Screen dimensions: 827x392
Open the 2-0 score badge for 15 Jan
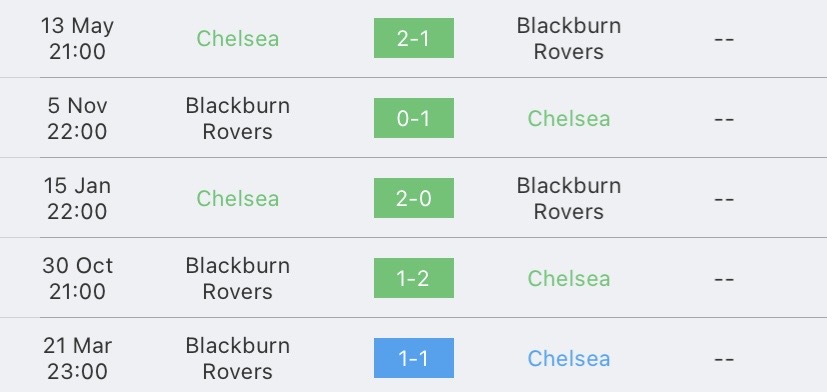click(414, 198)
